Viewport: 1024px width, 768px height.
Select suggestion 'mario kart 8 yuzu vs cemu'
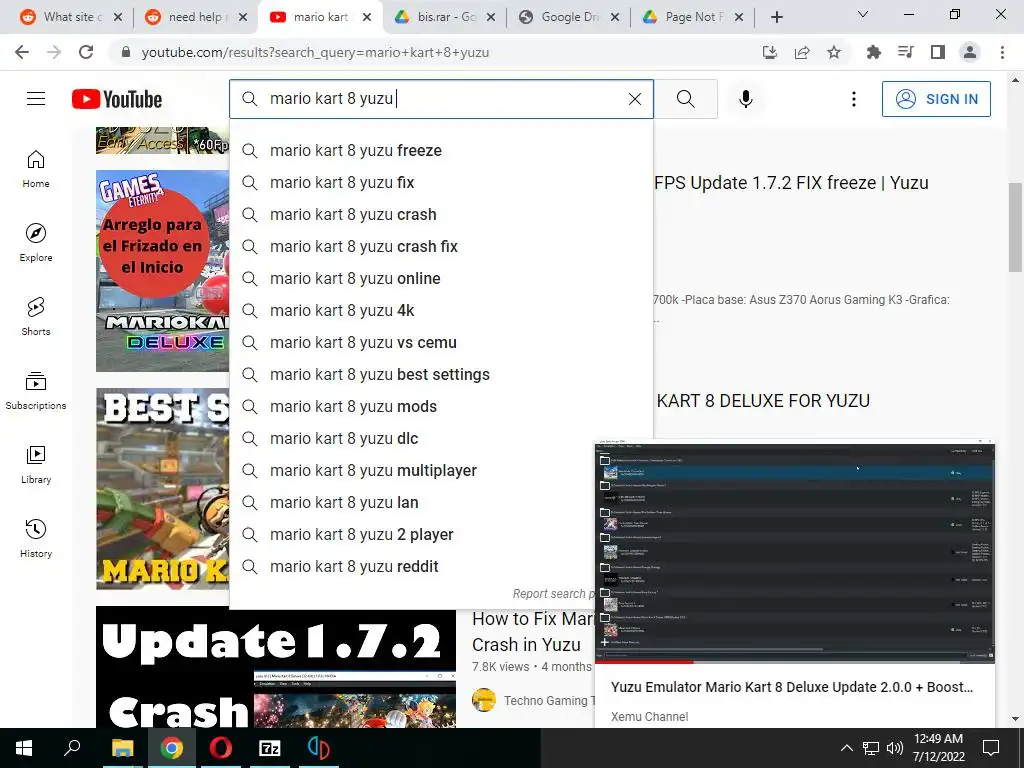click(x=441, y=342)
